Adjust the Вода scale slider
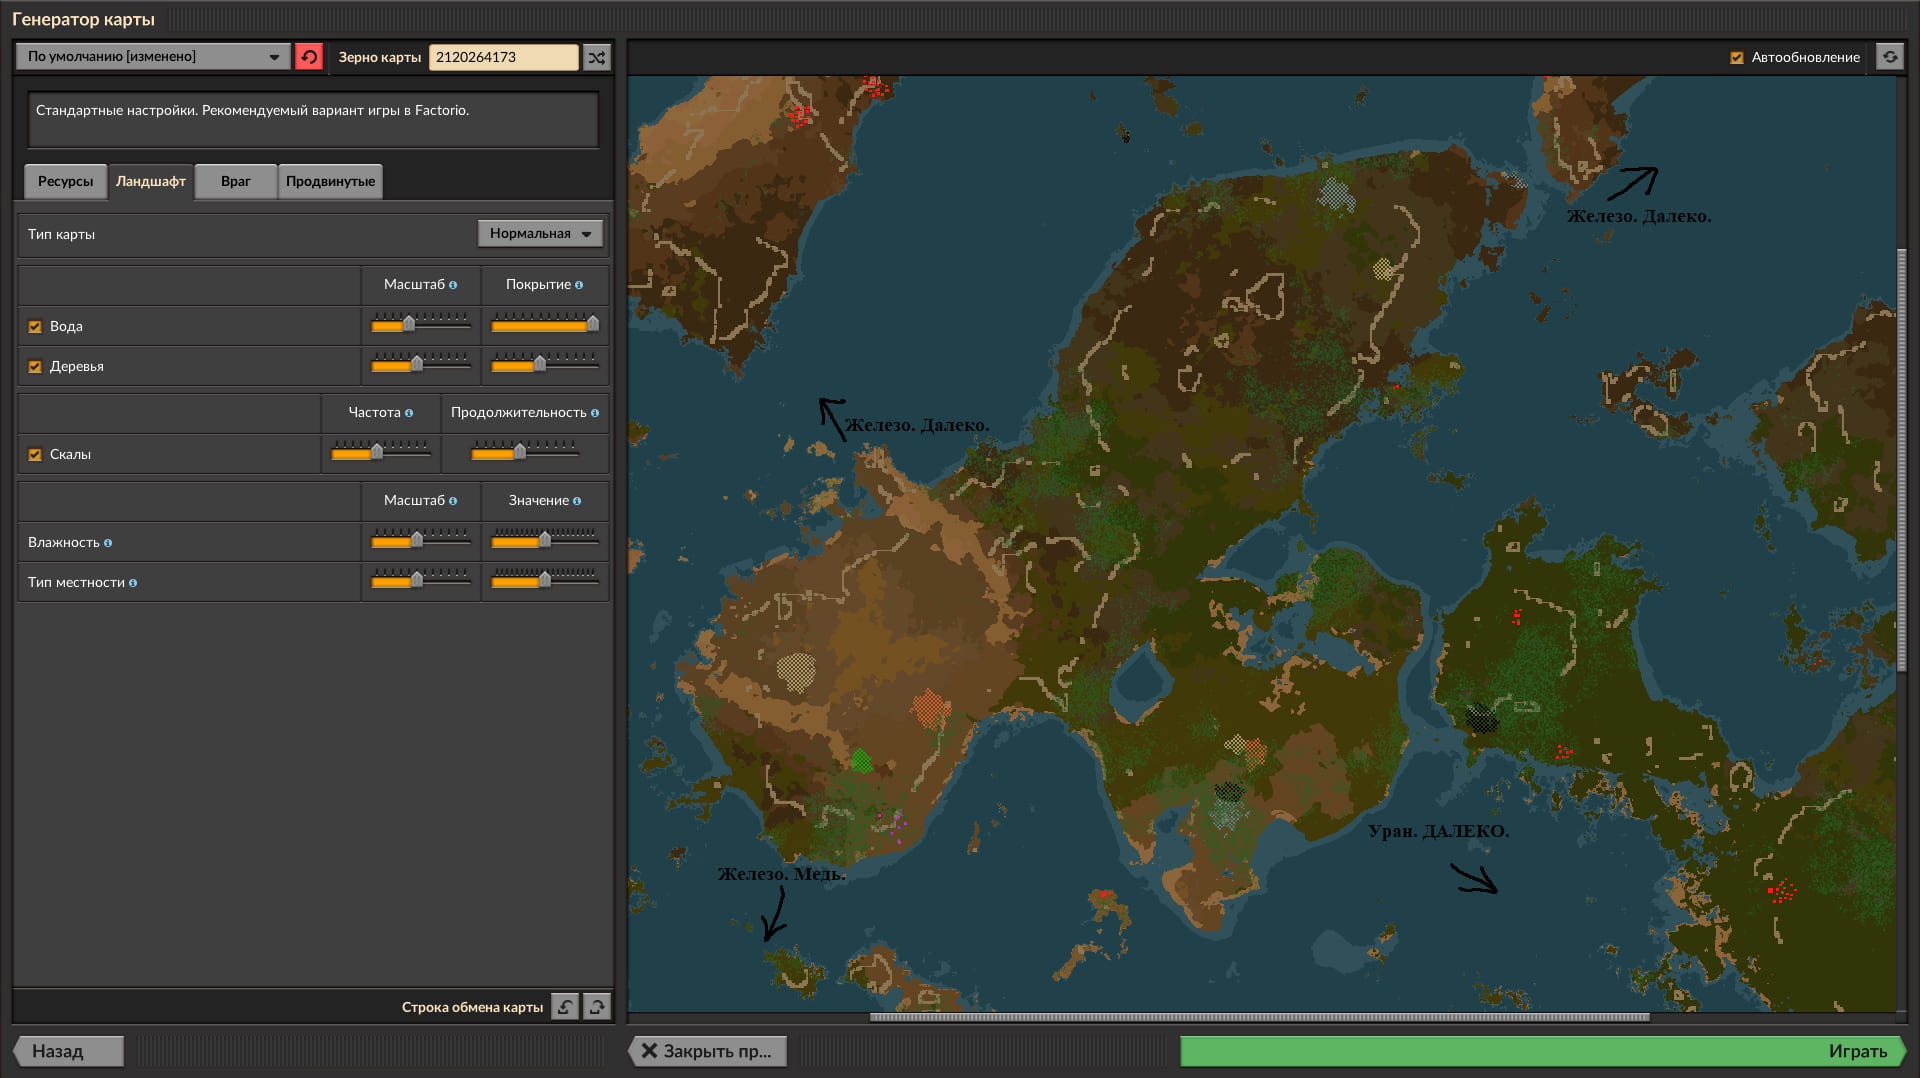1920x1078 pixels. (x=420, y=325)
